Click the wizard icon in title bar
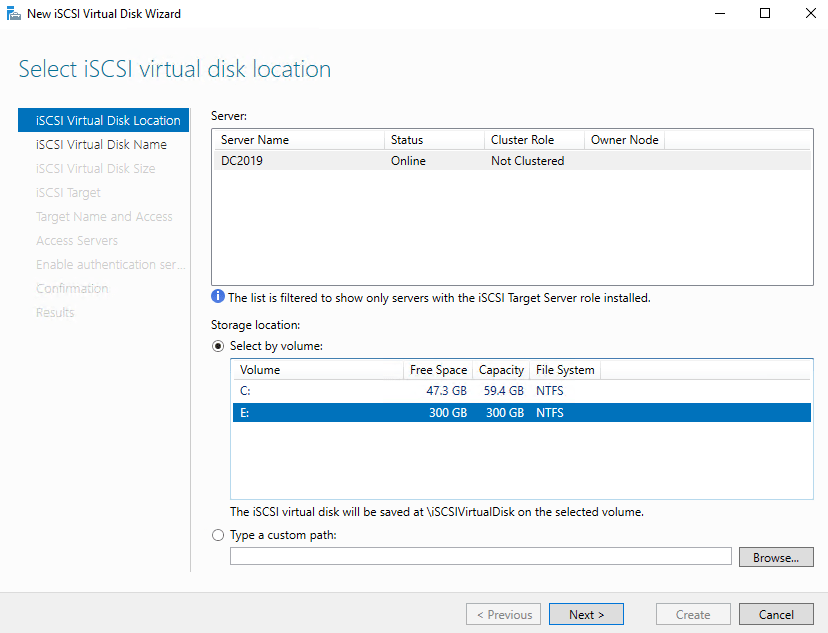Image resolution: width=828 pixels, height=633 pixels. pos(13,14)
